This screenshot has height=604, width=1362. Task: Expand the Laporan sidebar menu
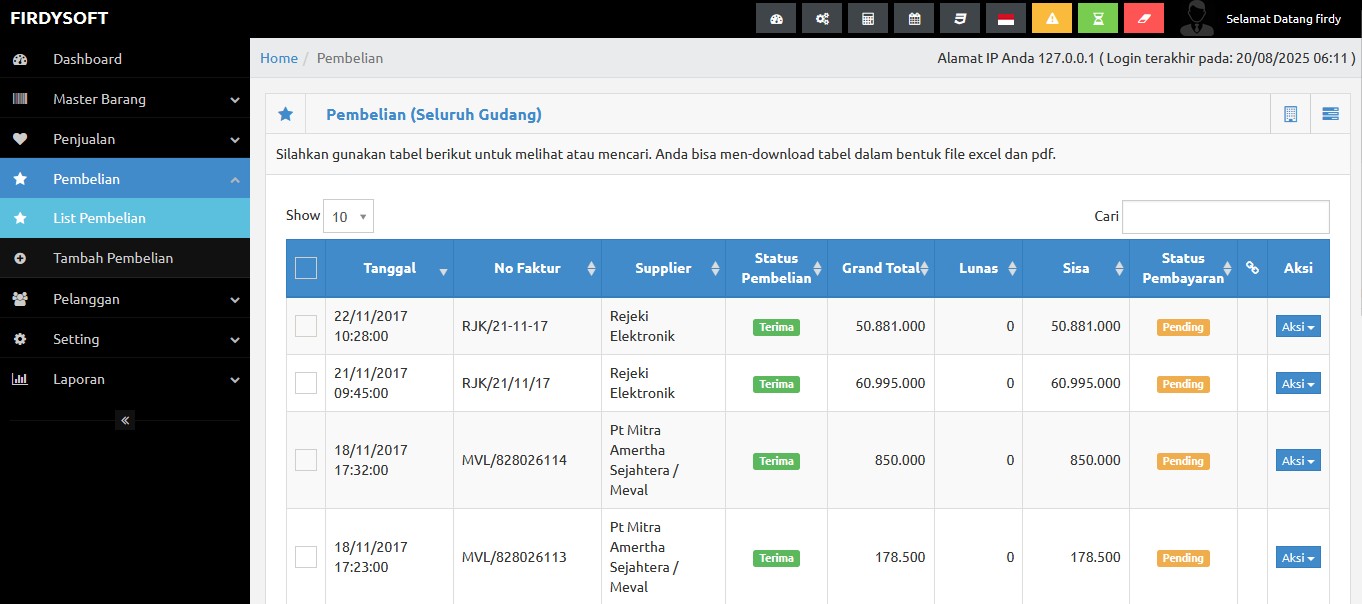pos(124,379)
